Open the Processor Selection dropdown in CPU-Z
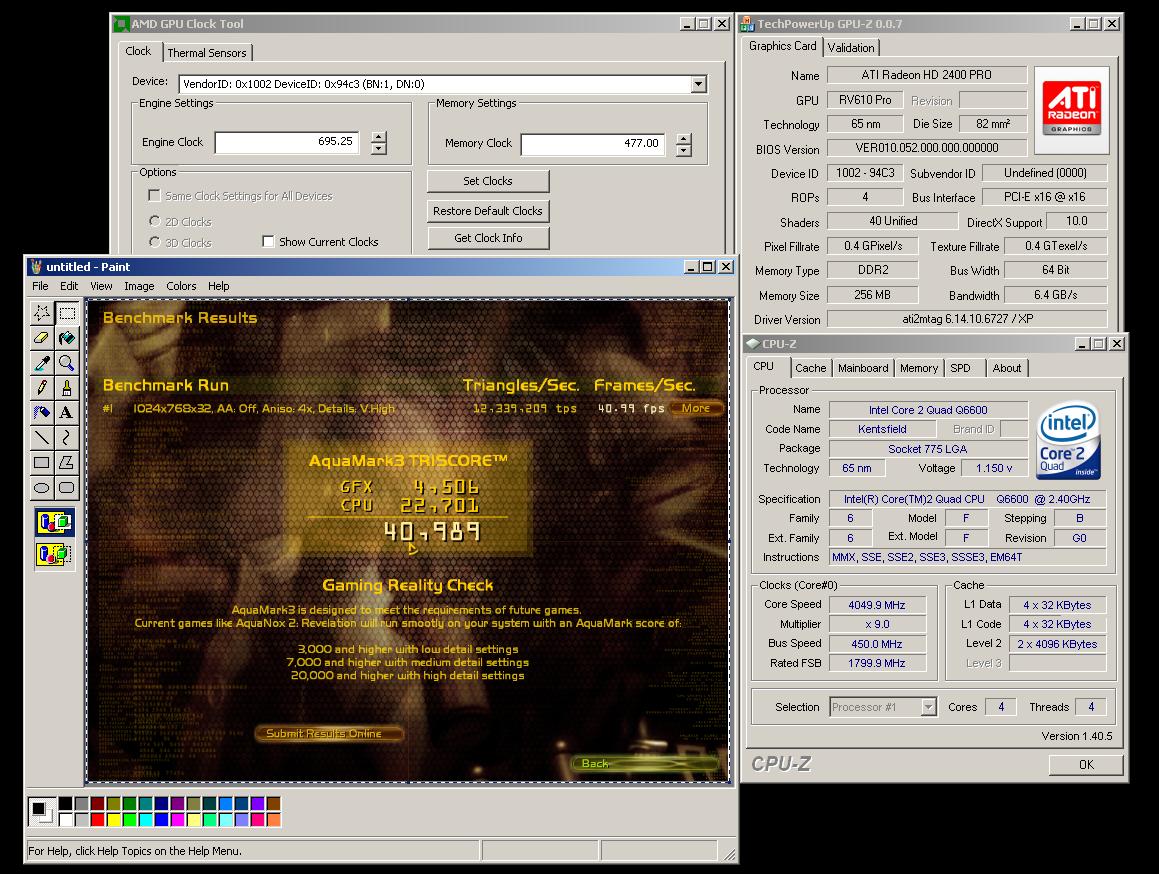This screenshot has height=874, width=1159. 928,707
